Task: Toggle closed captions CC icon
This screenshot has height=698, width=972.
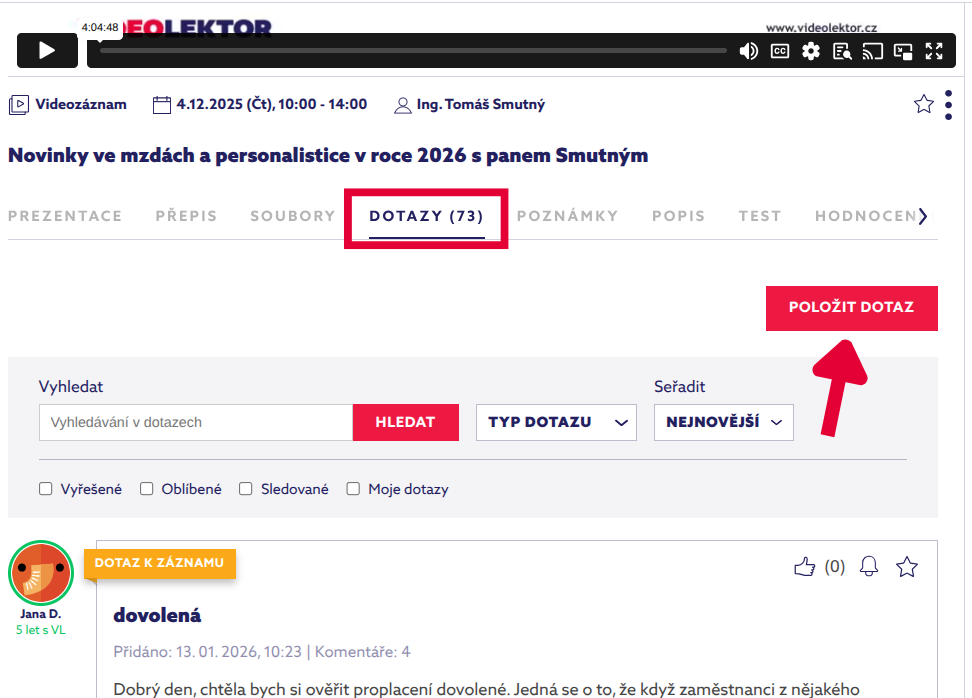Action: (x=780, y=51)
